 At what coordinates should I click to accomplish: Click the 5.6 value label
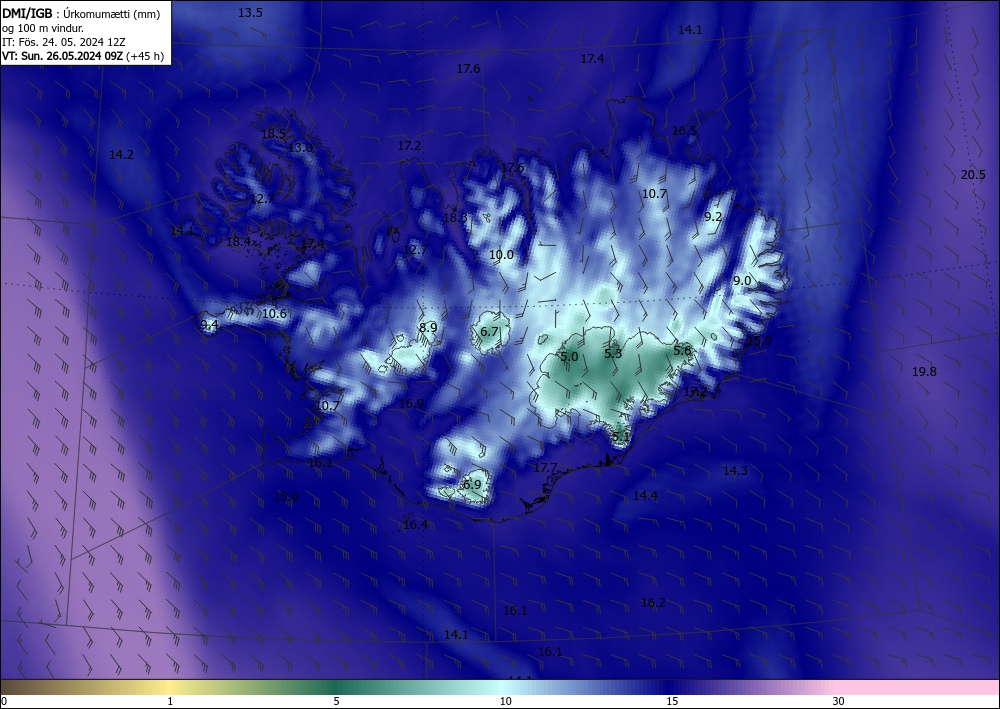682,351
